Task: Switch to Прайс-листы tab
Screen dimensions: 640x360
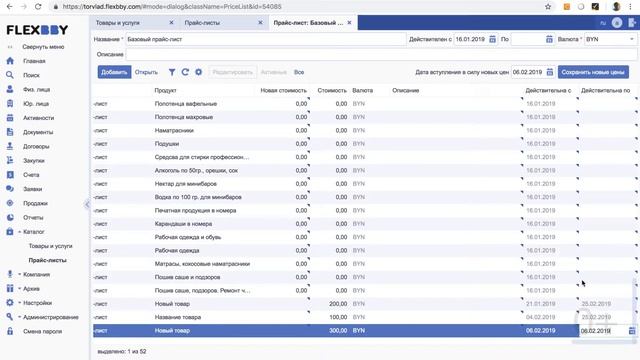Action: (x=202, y=23)
